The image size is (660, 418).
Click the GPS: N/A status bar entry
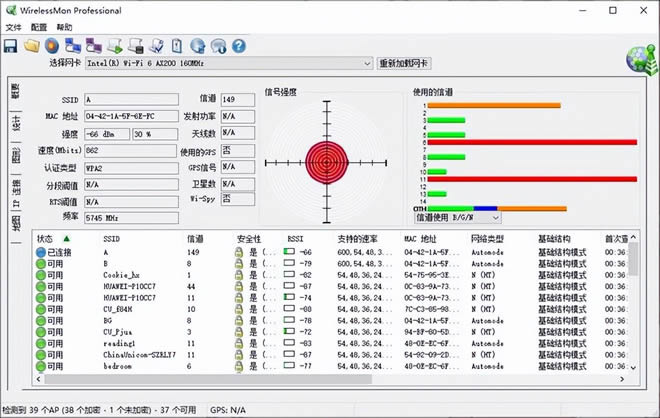(228, 410)
